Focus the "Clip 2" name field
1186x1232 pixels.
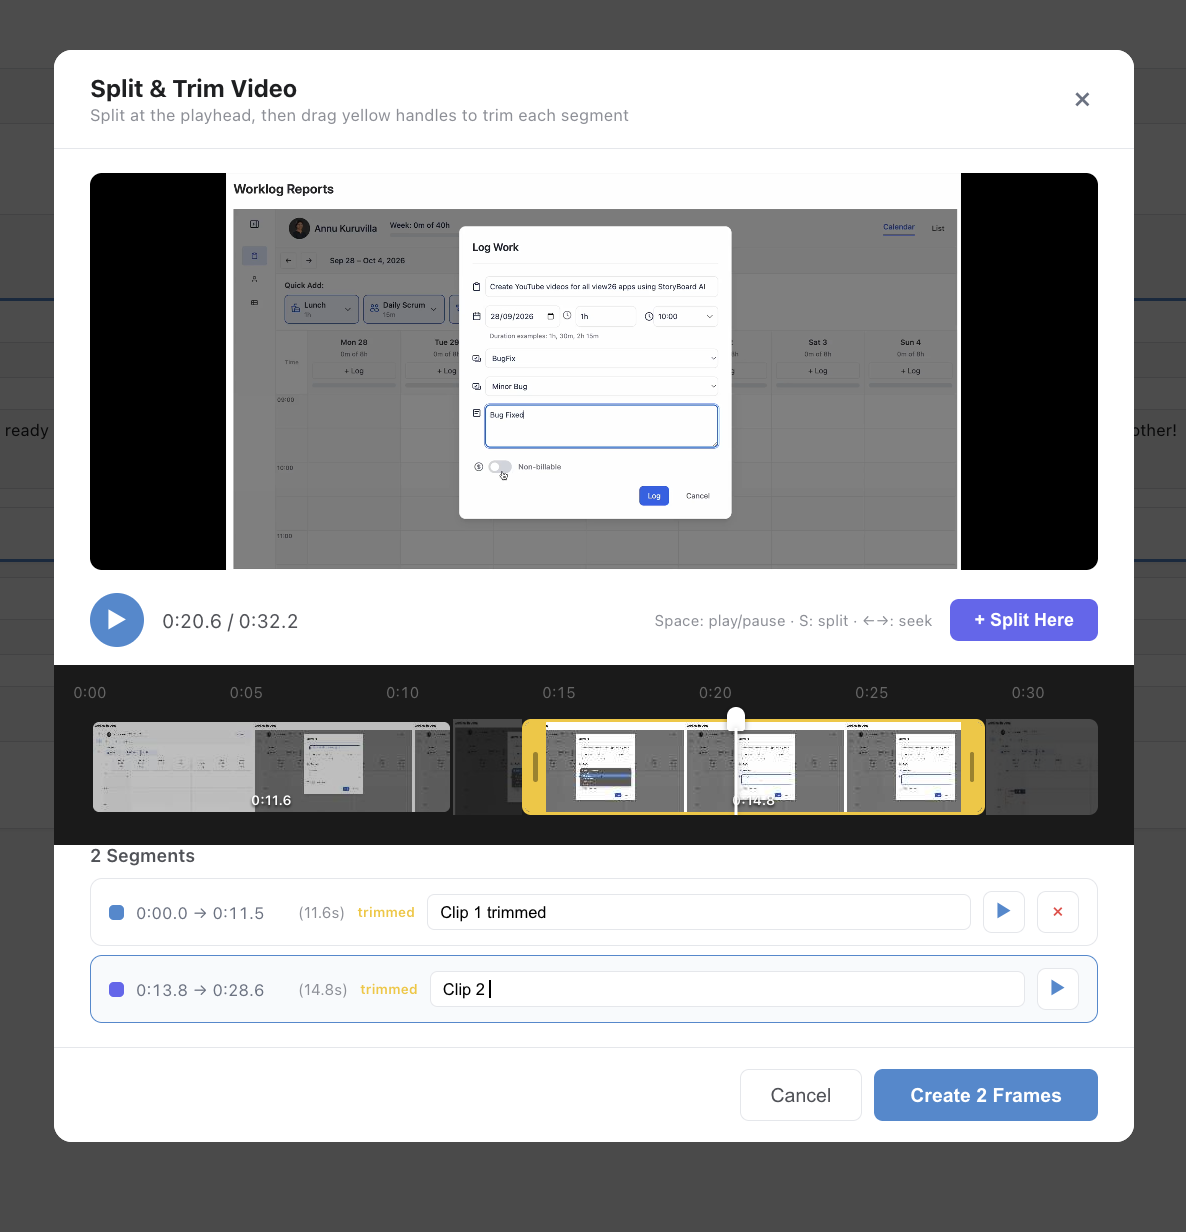(727, 989)
